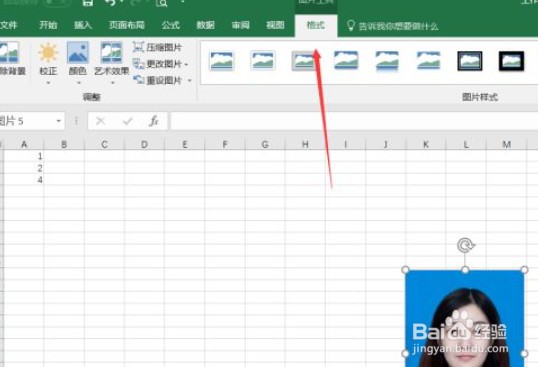Click the undo icon in quick access toolbar
This screenshot has width=538, height=367.
click(110, 3)
